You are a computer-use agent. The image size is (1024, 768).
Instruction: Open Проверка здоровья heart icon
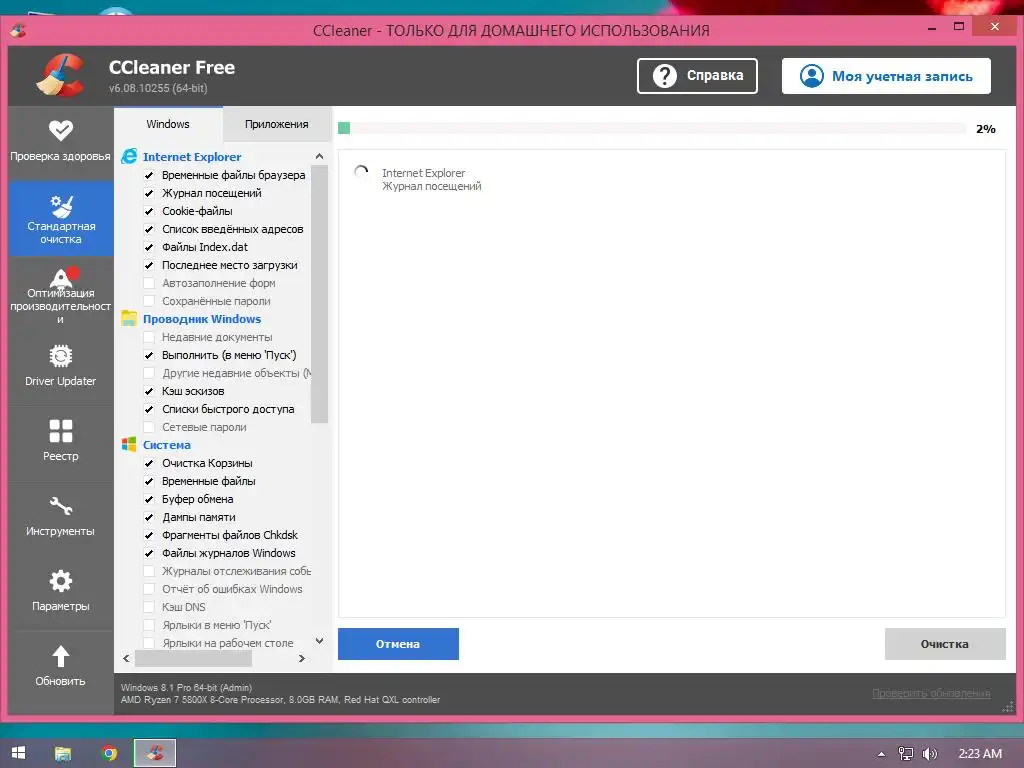[61, 131]
